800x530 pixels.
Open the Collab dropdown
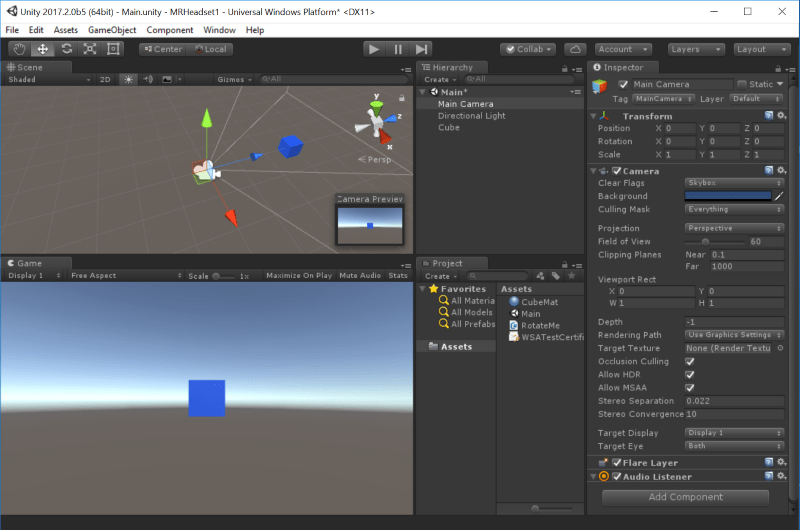click(x=528, y=49)
